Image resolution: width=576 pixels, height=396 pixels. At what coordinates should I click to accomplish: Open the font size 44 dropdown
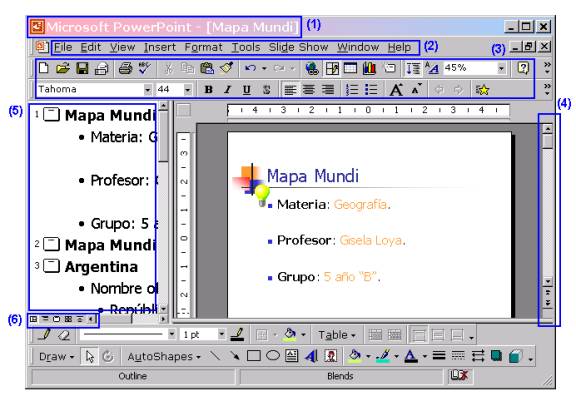click(188, 89)
